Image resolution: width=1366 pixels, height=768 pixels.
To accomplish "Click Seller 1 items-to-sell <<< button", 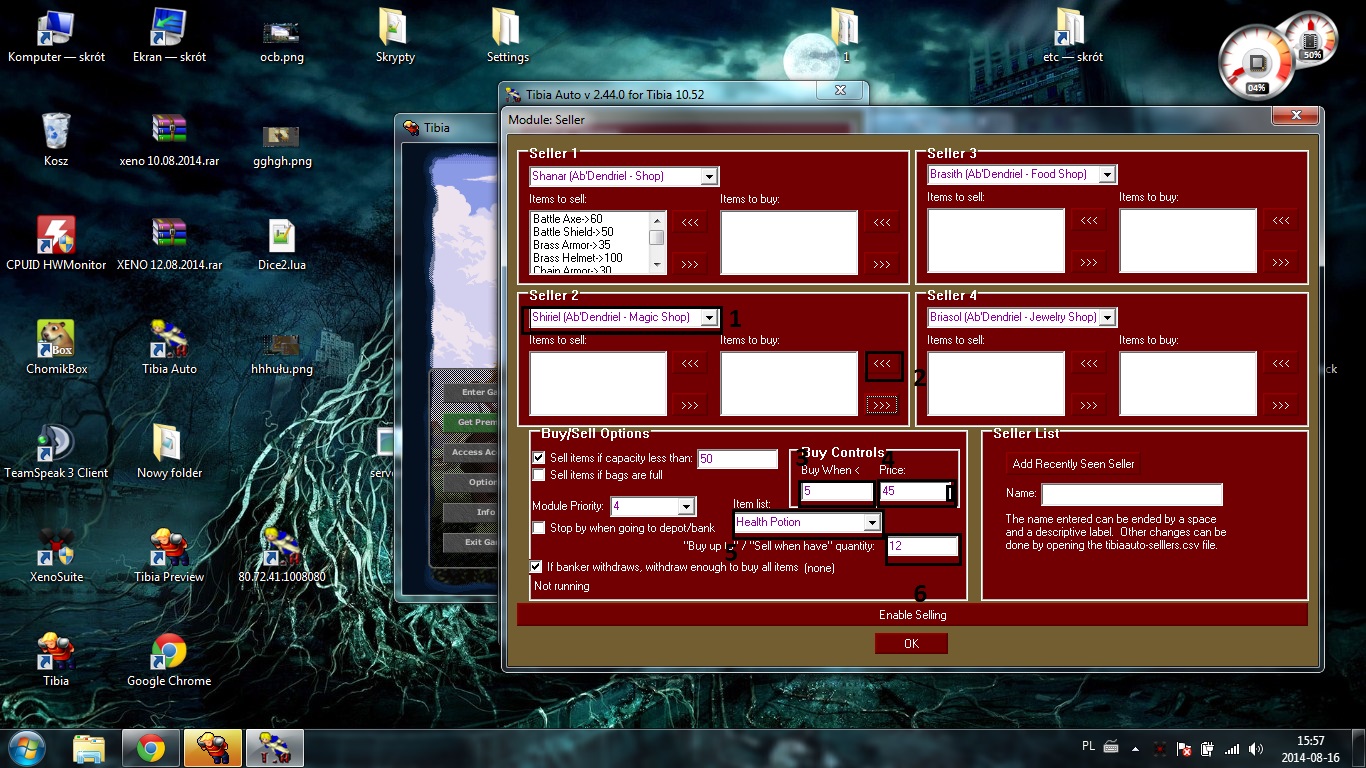I will pos(690,222).
